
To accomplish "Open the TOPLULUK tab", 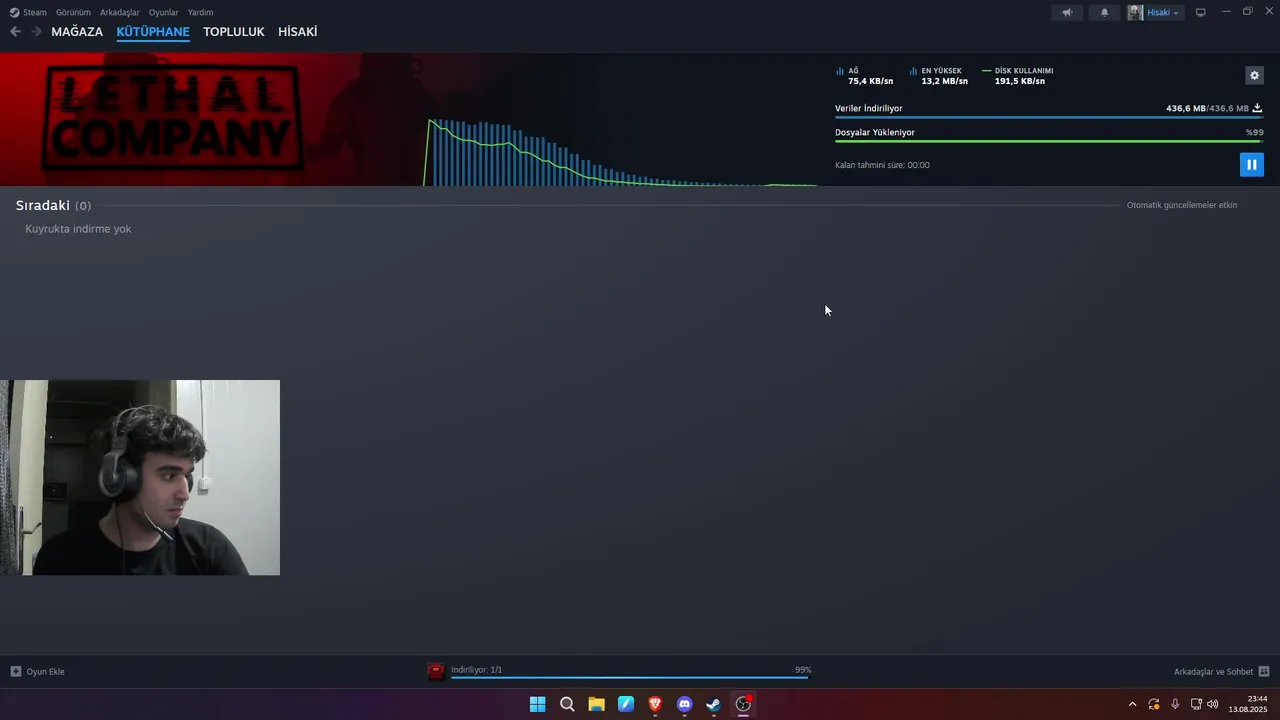I will click(x=233, y=32).
